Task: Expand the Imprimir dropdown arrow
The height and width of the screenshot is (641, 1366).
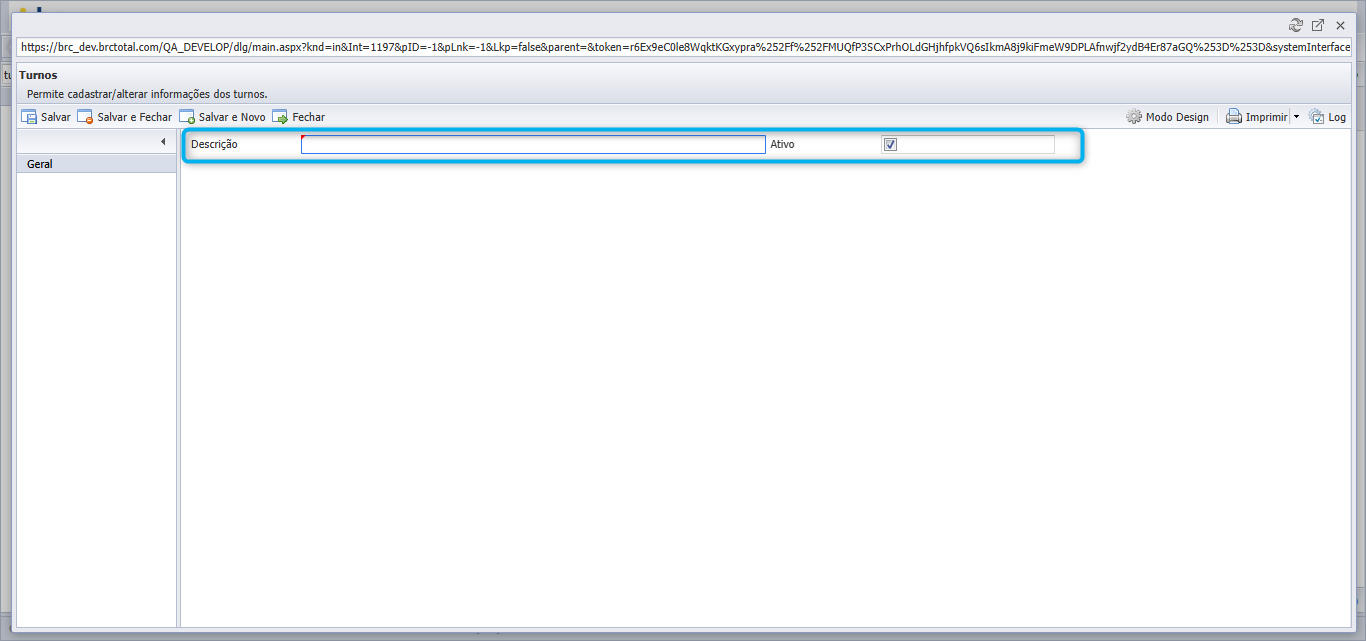Action: click(1296, 117)
